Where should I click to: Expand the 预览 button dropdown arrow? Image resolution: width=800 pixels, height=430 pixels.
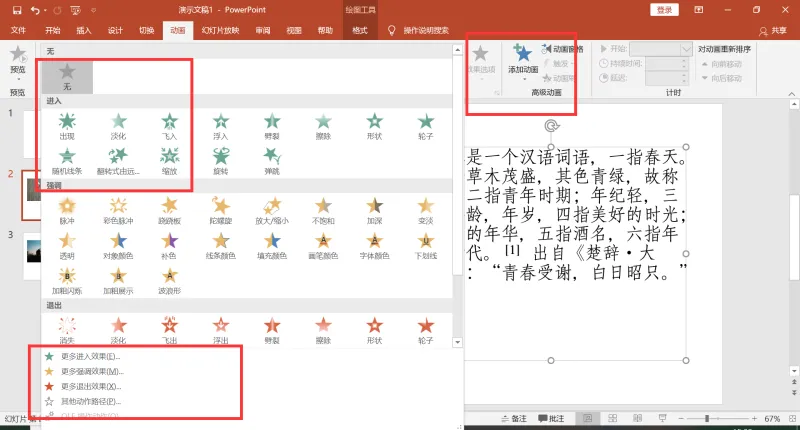(18, 79)
